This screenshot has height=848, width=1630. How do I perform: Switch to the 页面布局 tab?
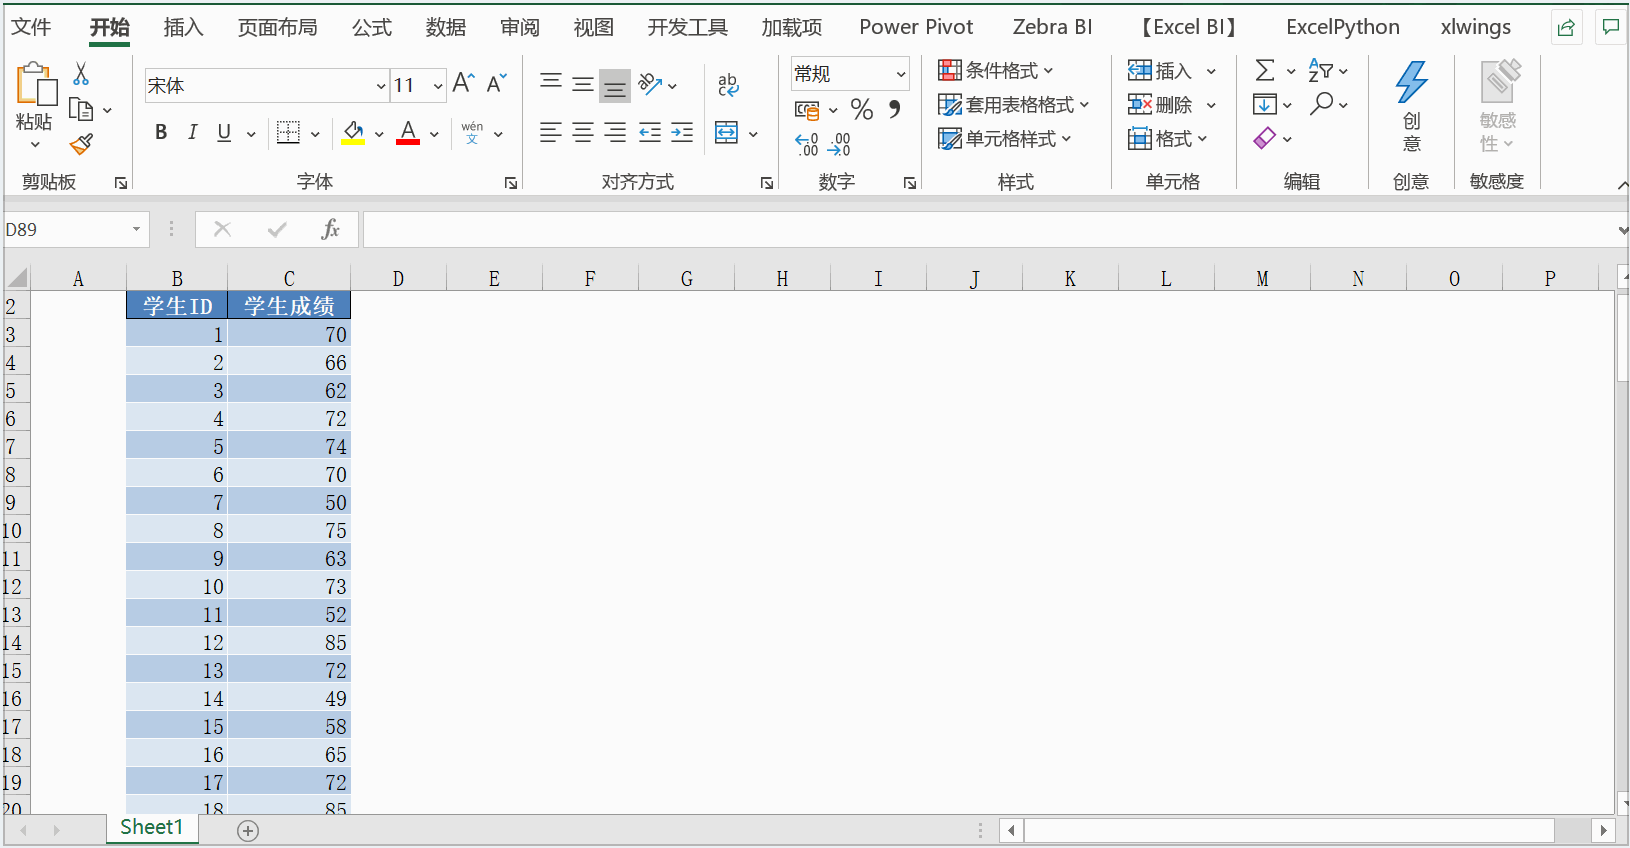pos(277,27)
